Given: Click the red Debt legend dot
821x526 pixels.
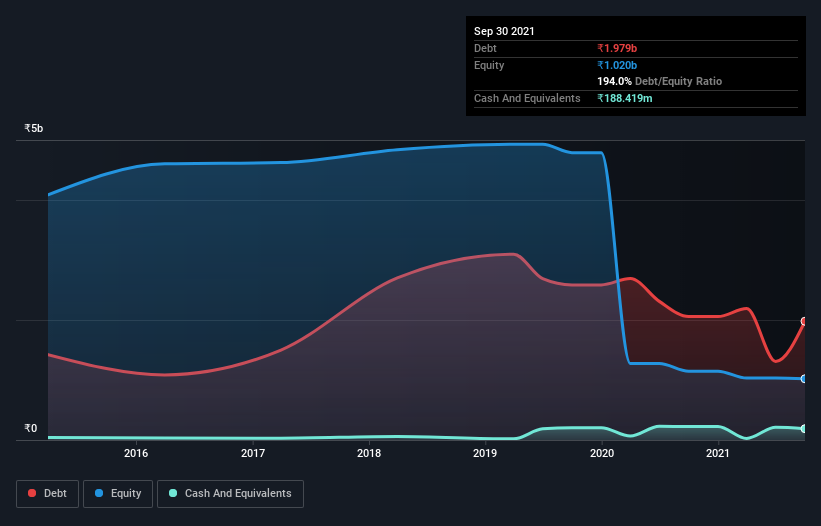Looking at the screenshot, I should click(32, 493).
